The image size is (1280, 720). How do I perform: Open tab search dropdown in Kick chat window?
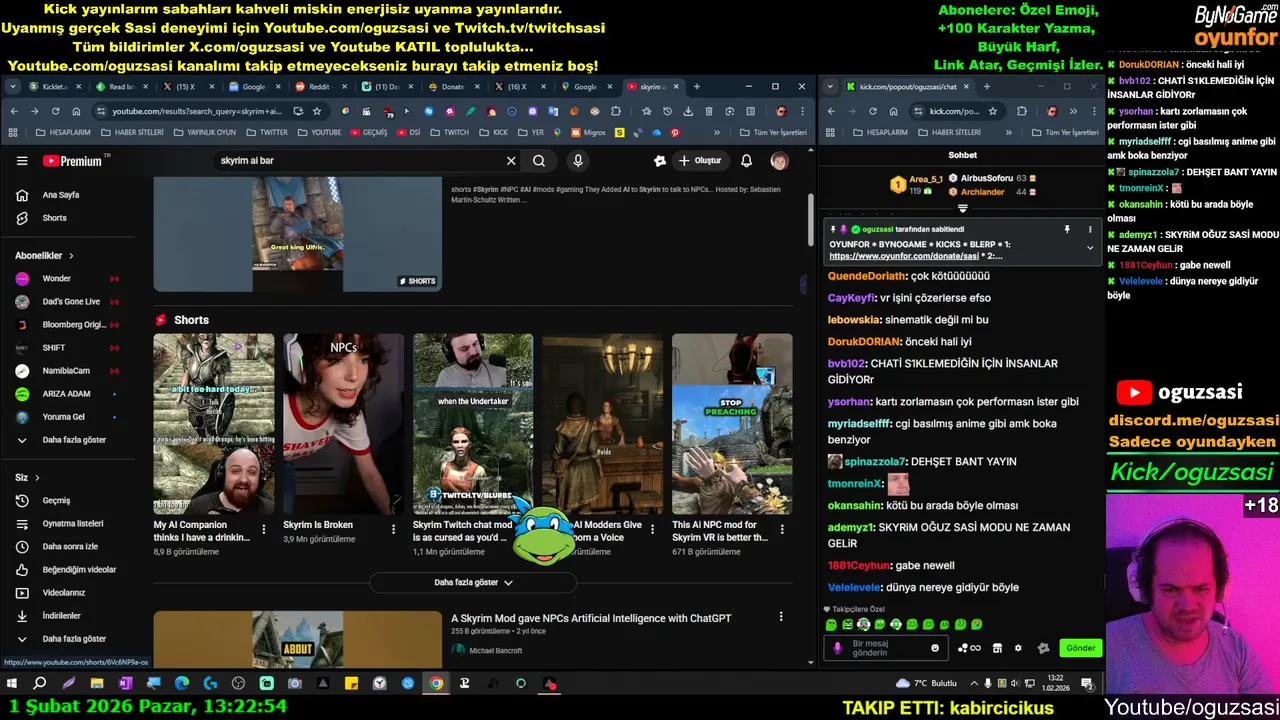830,87
